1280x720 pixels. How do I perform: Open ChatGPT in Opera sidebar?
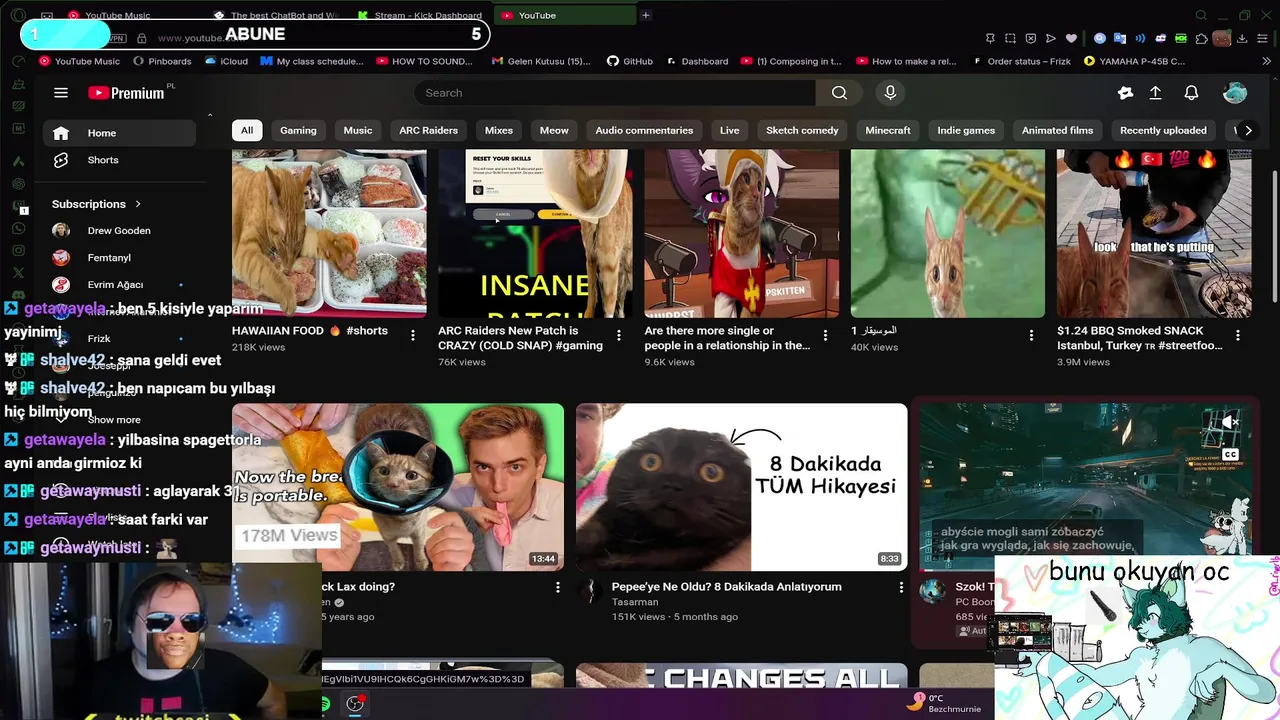pos(18,183)
